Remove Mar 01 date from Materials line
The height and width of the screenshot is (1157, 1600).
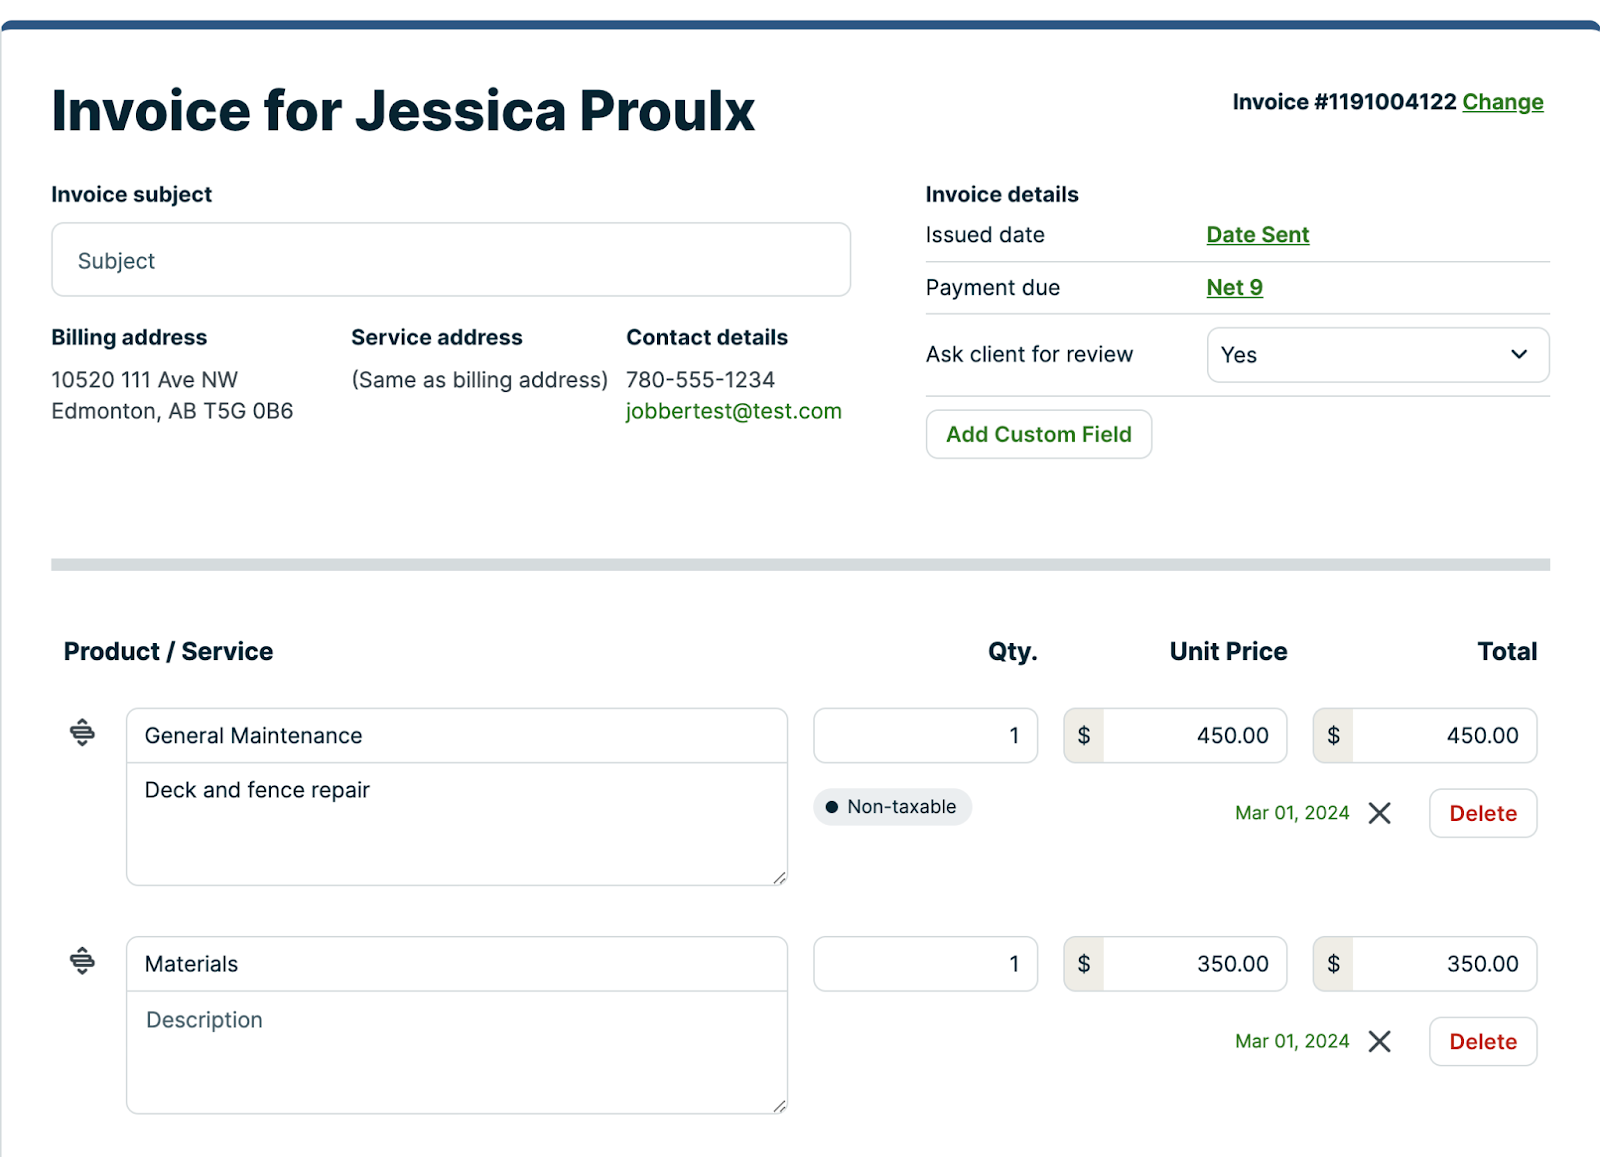(1380, 1042)
